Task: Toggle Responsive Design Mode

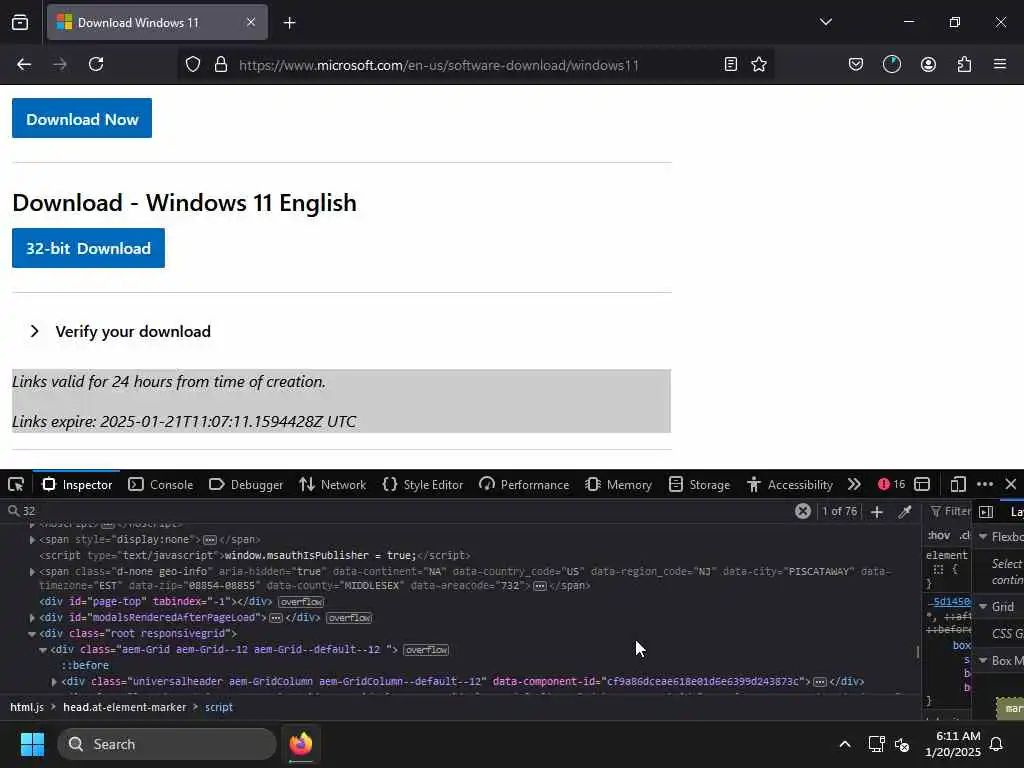Action: [957, 485]
